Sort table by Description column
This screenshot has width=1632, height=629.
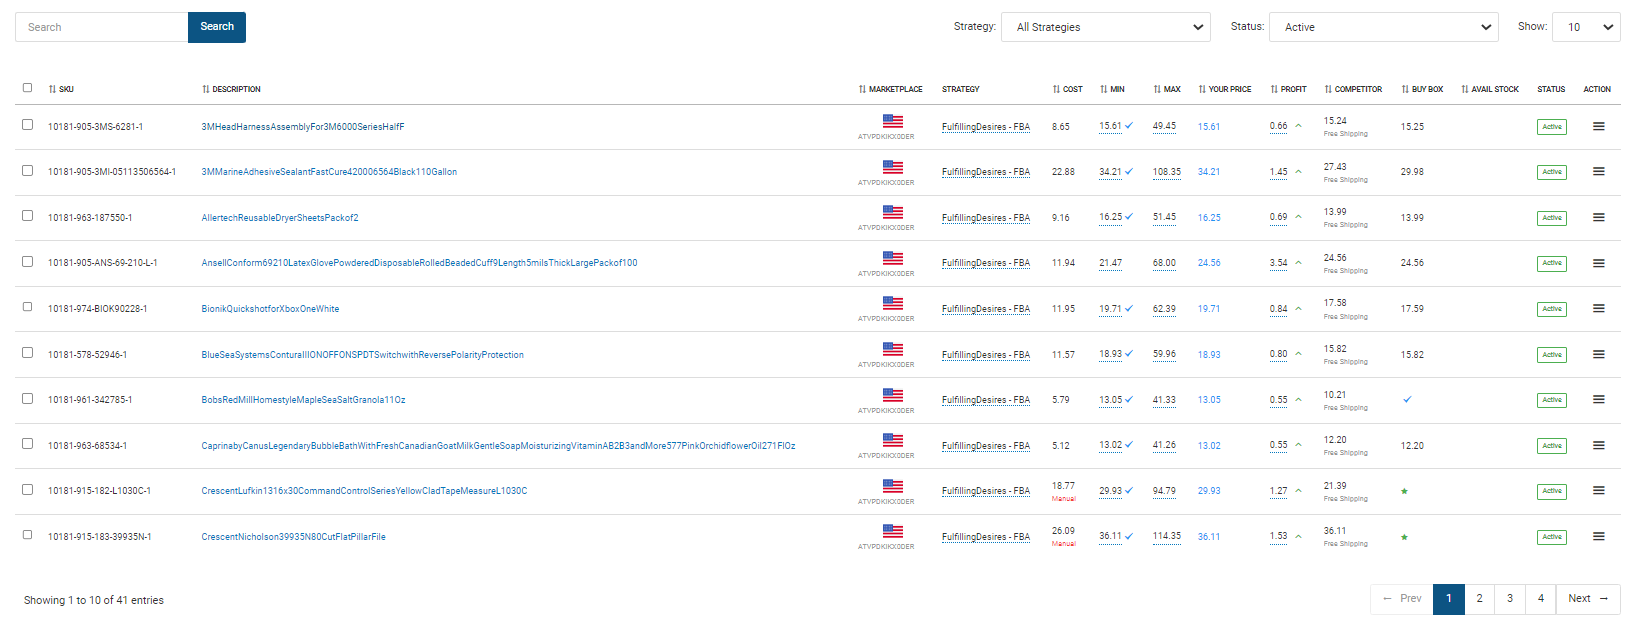231,89
